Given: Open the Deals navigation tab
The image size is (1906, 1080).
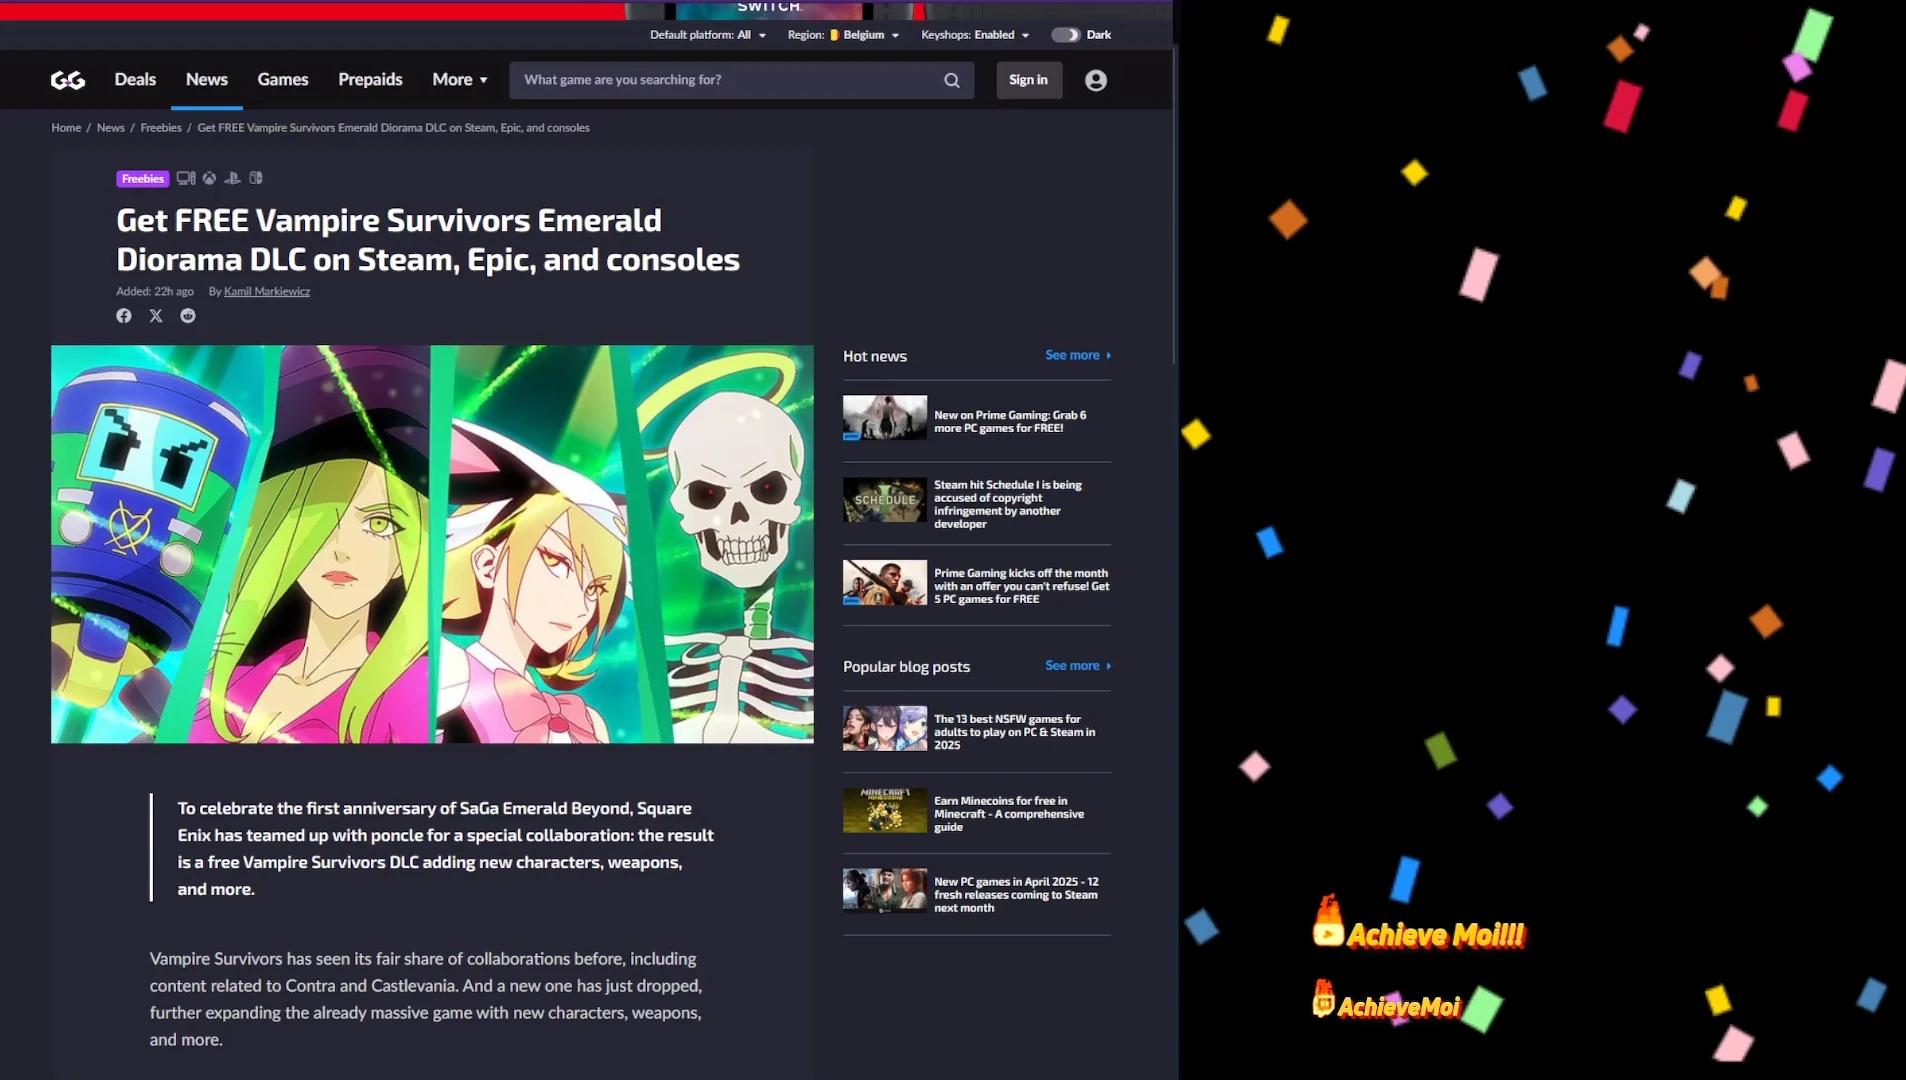Looking at the screenshot, I should [x=135, y=80].
